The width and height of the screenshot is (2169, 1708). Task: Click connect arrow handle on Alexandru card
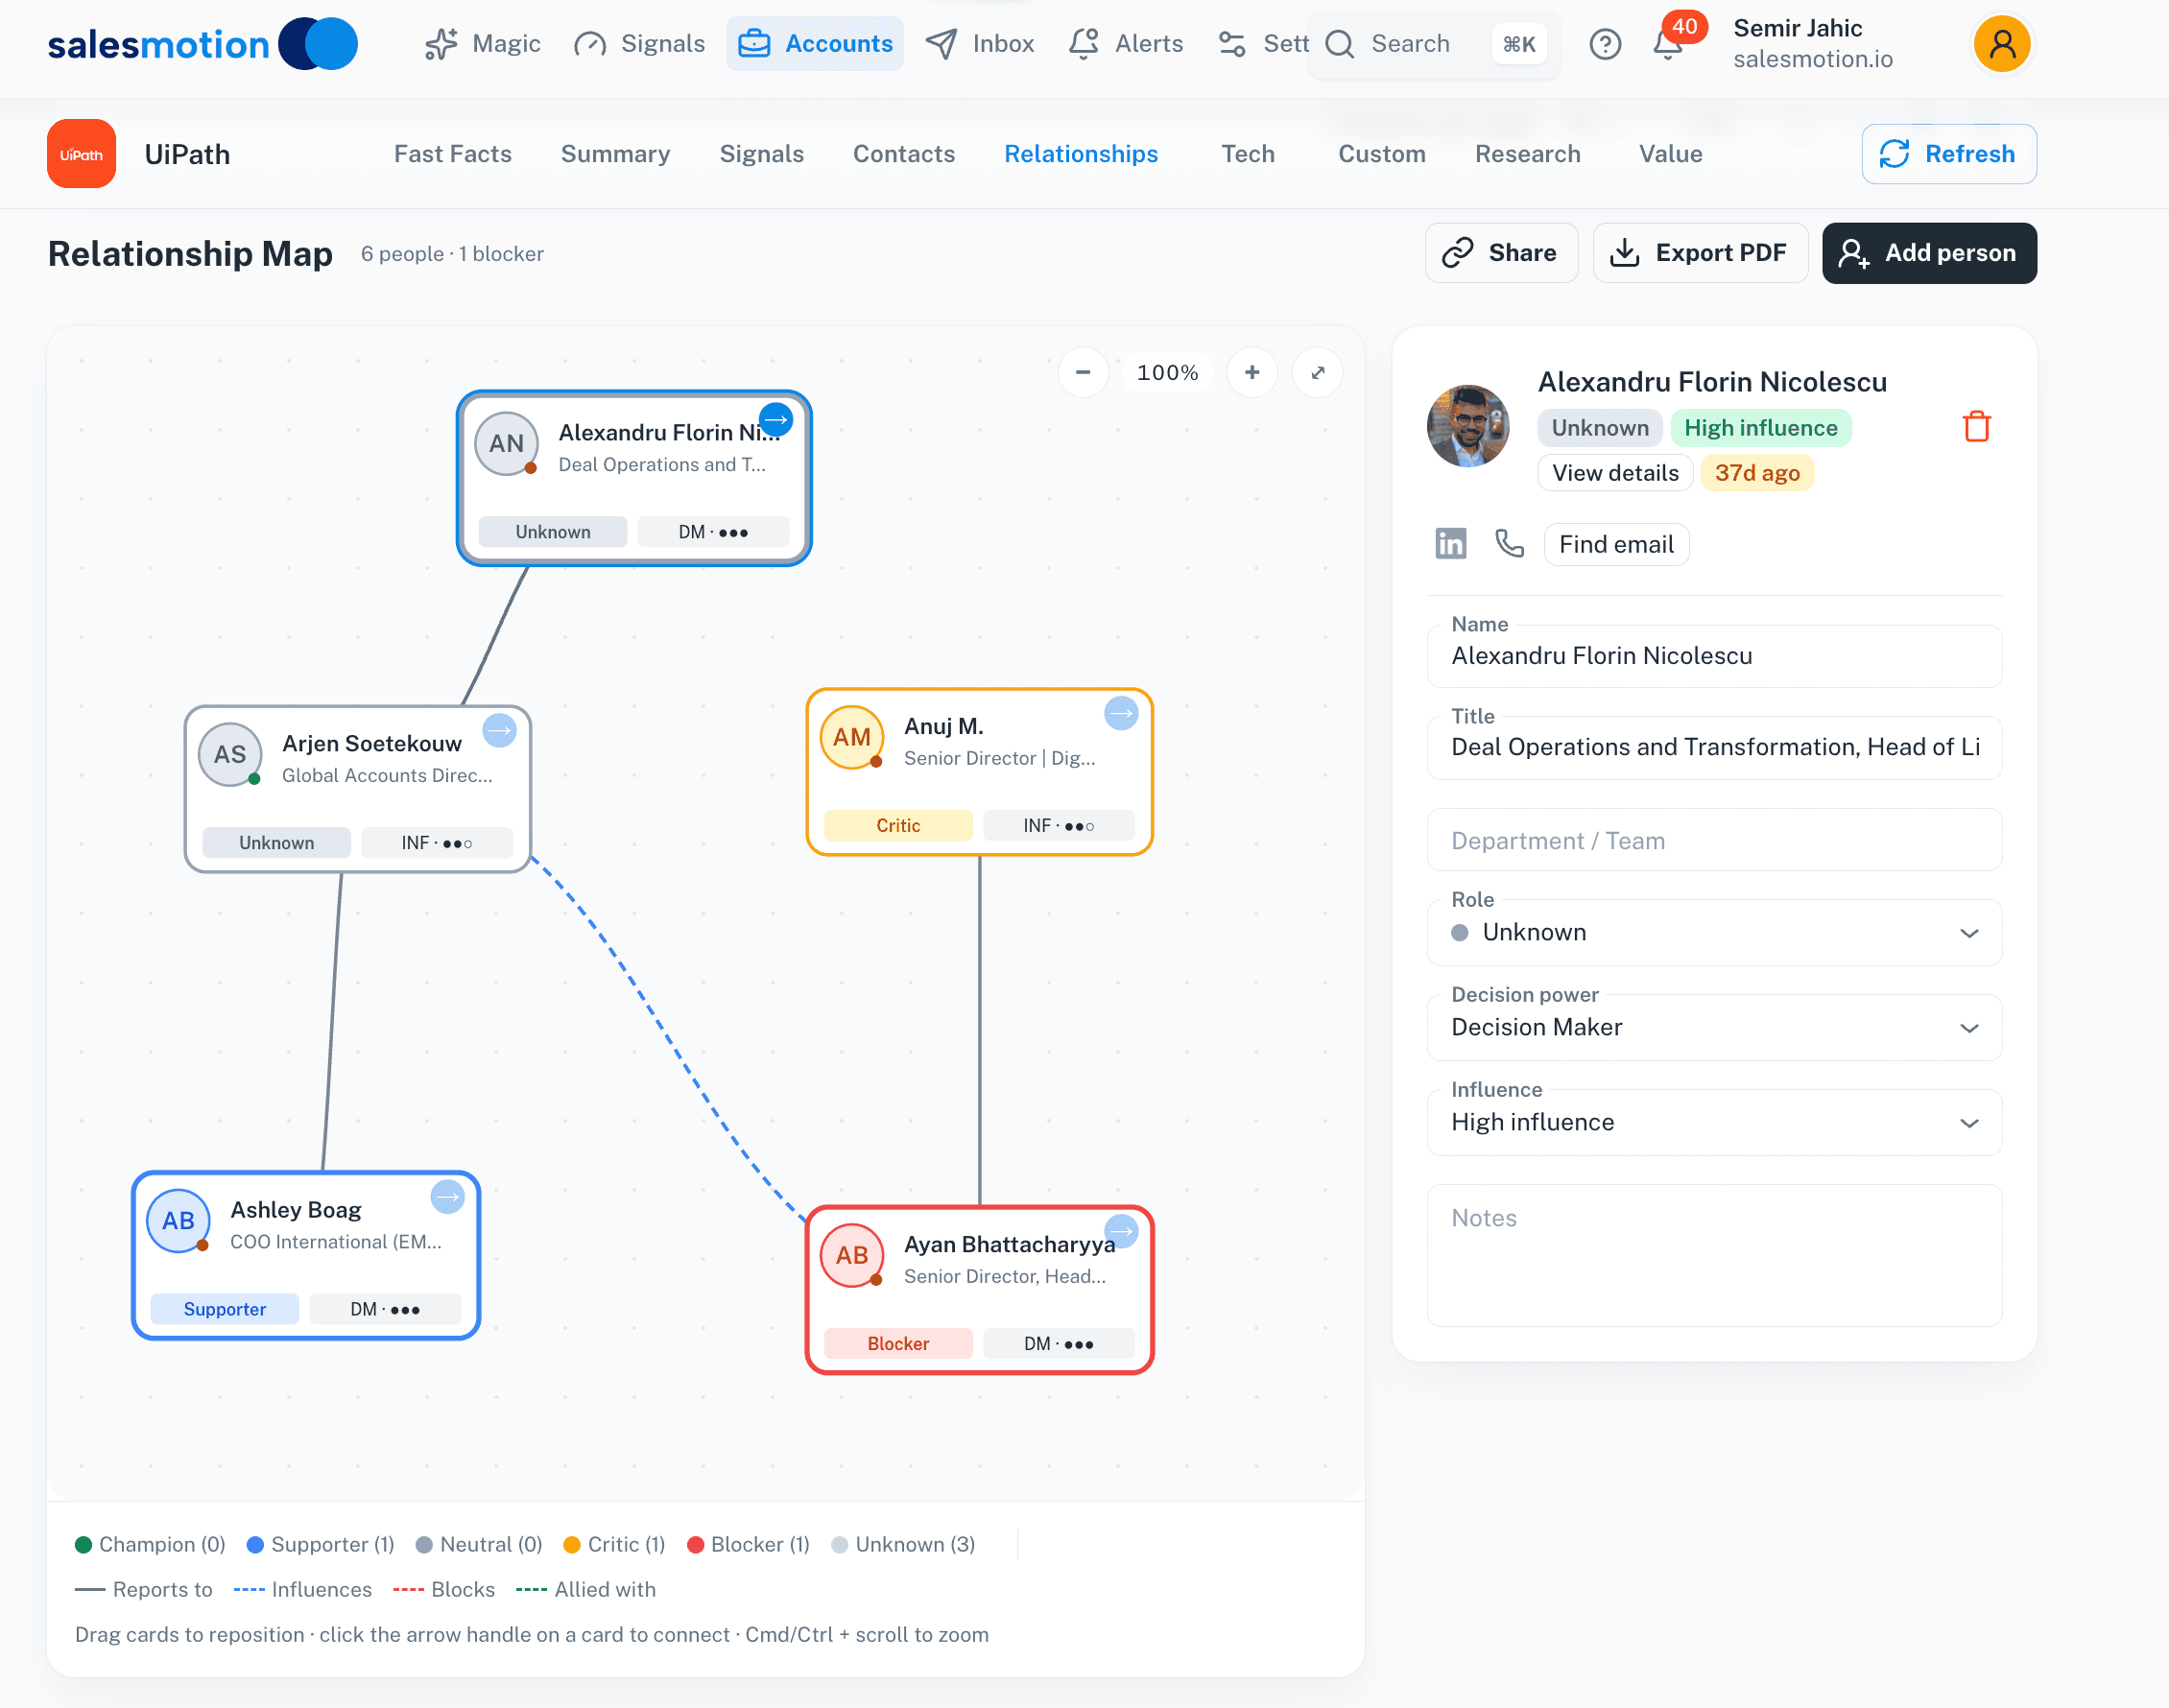click(776, 419)
